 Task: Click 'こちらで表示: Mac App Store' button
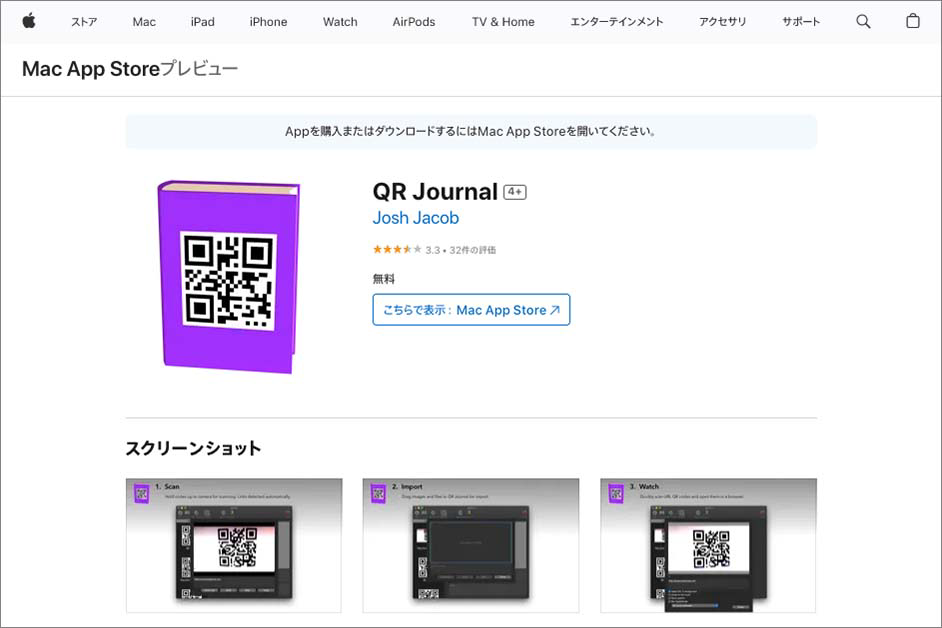click(471, 310)
